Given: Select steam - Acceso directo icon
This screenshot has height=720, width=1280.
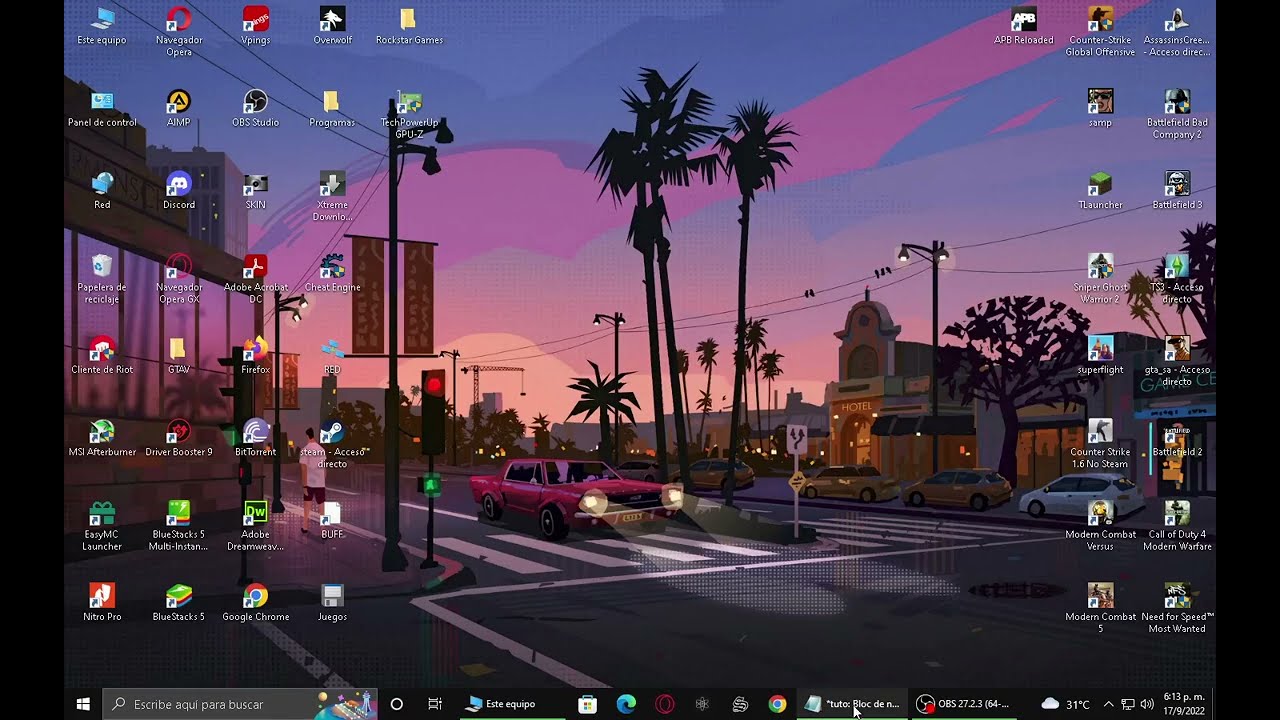Looking at the screenshot, I should click(x=332, y=443).
